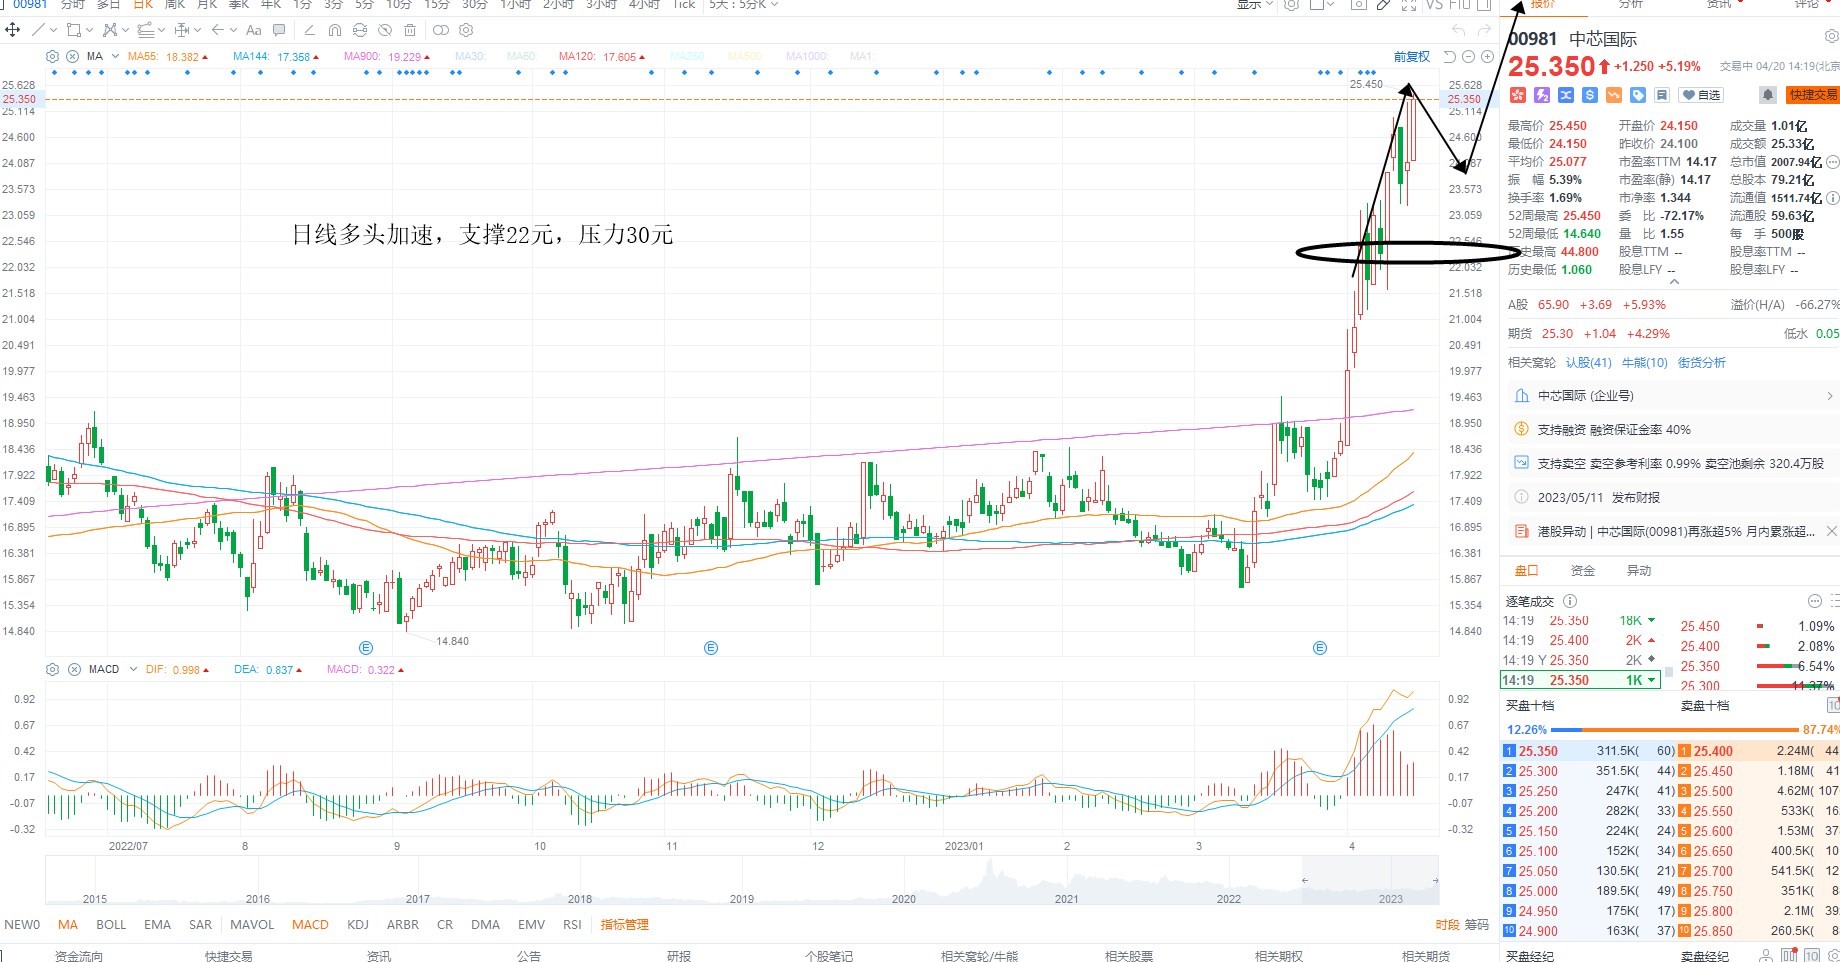Open chart settings gear near 显示
Image resolution: width=1840 pixels, height=962 pixels.
point(1291,5)
